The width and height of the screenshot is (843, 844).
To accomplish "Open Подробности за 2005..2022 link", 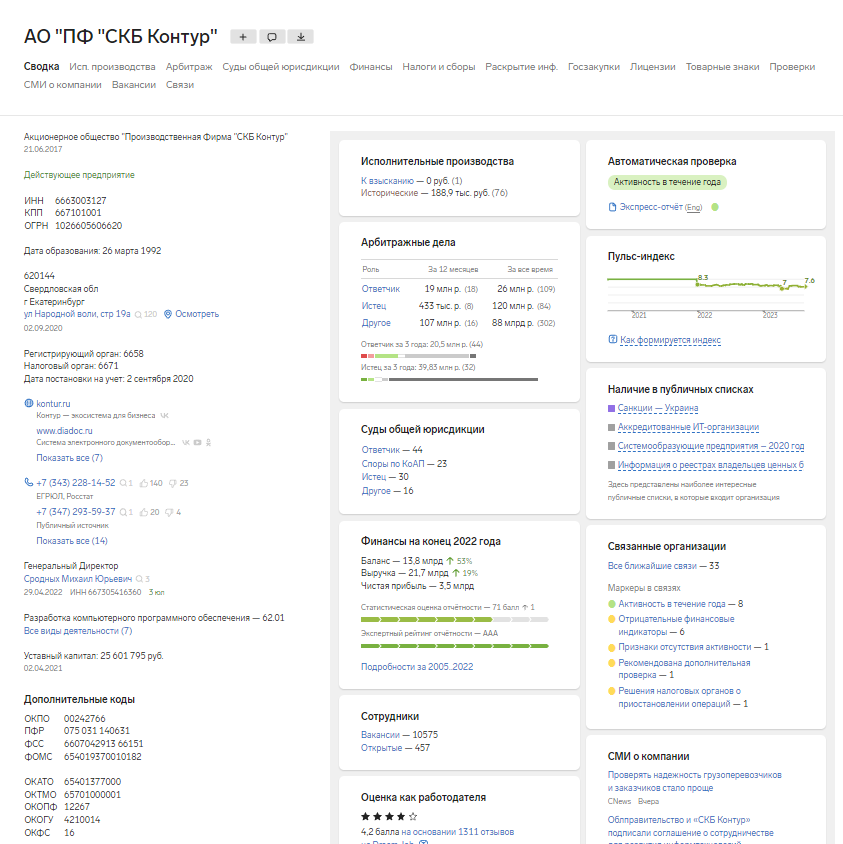I will pyautogui.click(x=417, y=666).
